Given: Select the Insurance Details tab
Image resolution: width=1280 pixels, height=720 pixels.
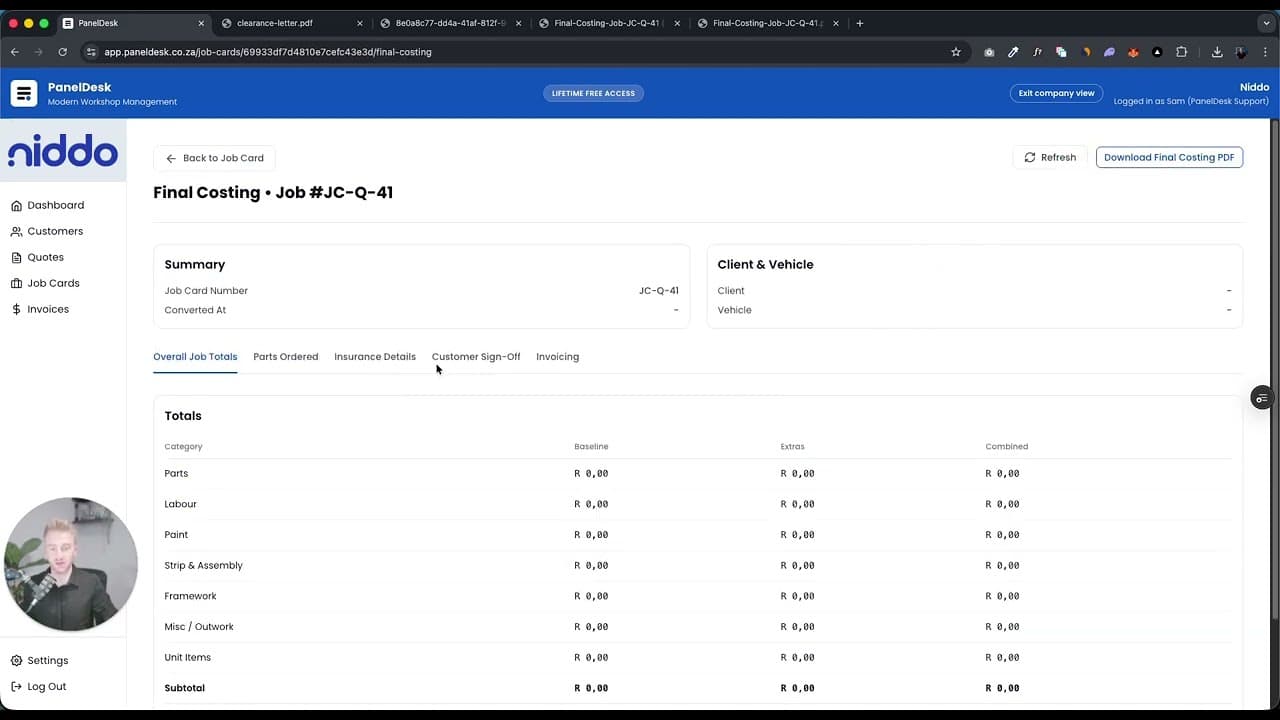Looking at the screenshot, I should 374,356.
